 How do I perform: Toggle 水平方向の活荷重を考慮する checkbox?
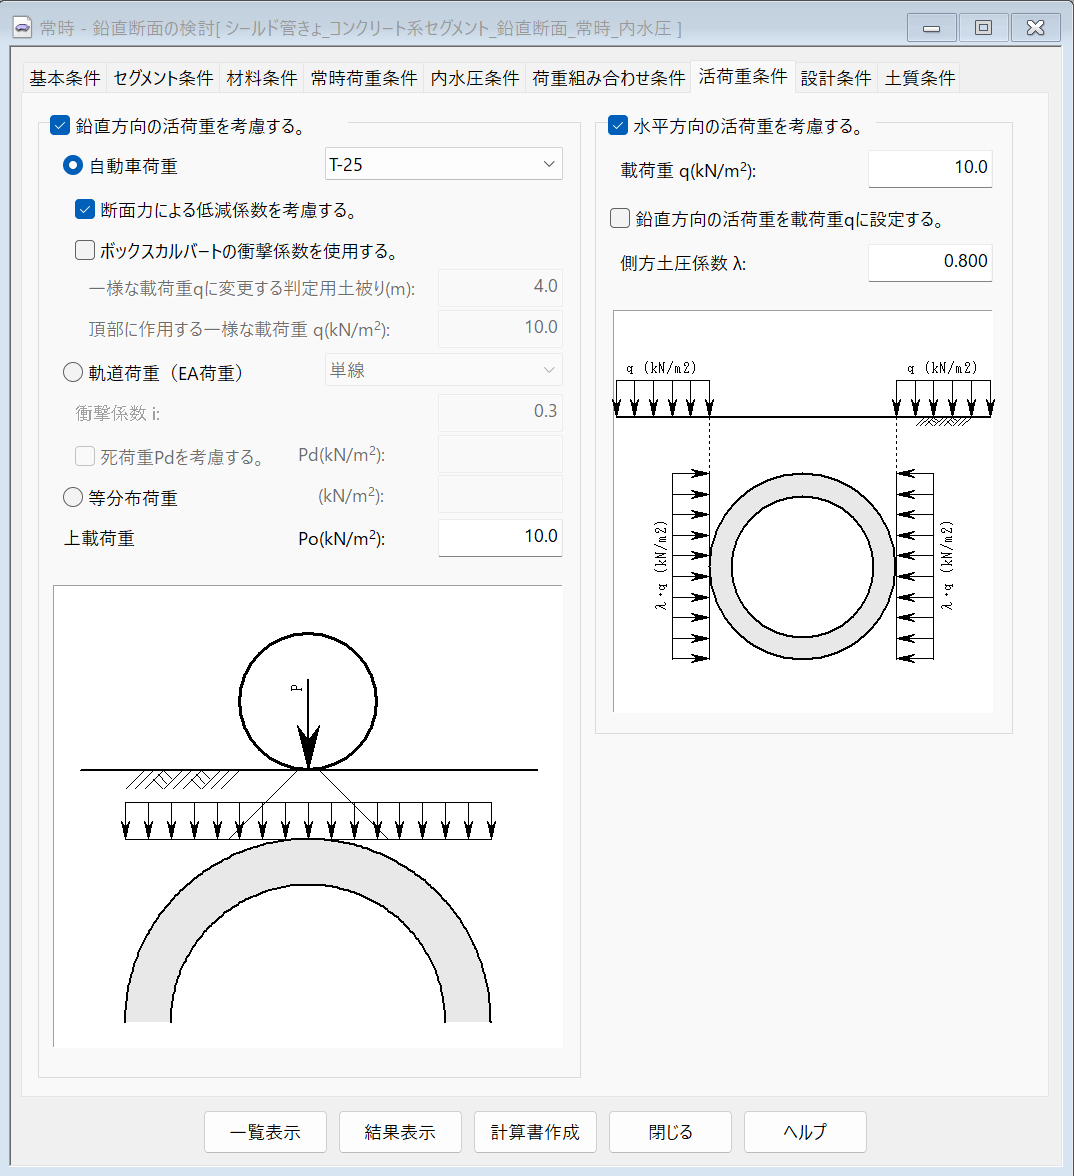[x=618, y=126]
